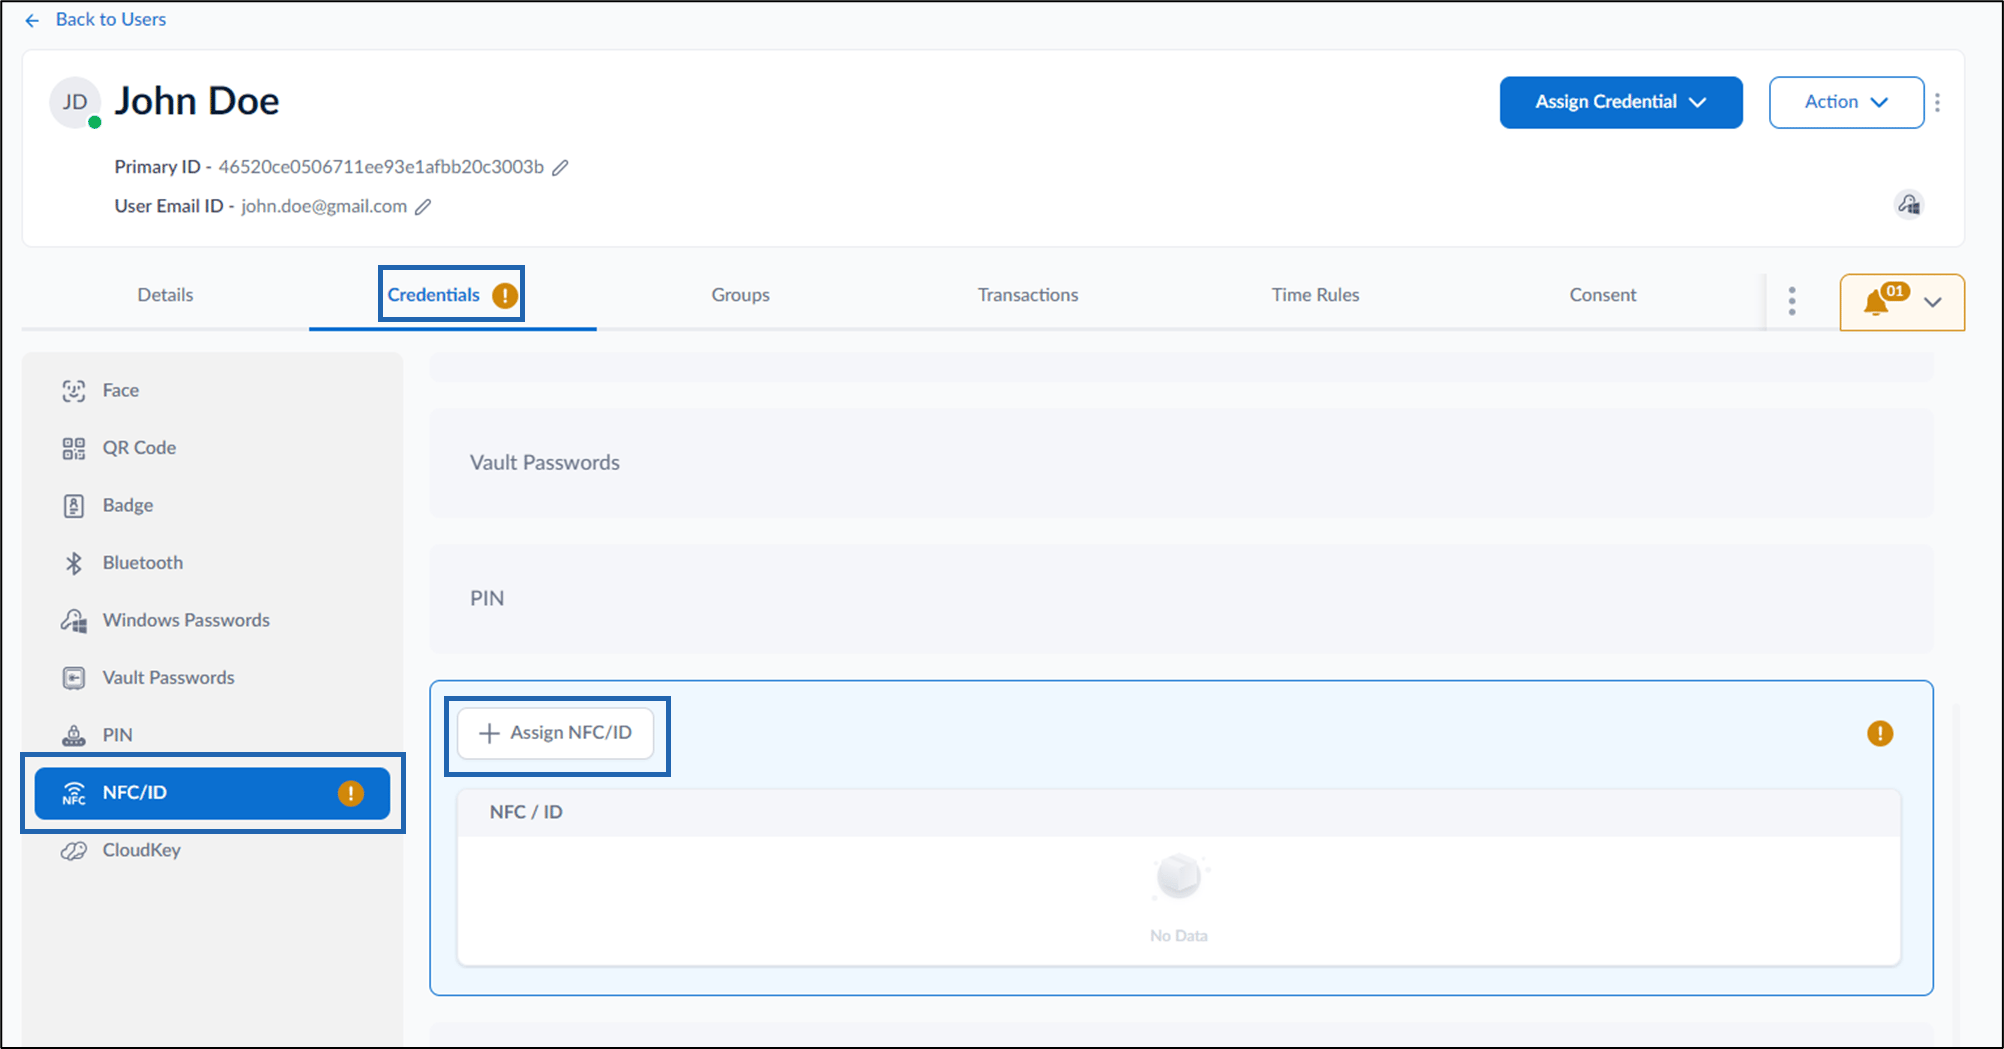Select Face credential in sidebar
2004x1049 pixels.
(212, 391)
